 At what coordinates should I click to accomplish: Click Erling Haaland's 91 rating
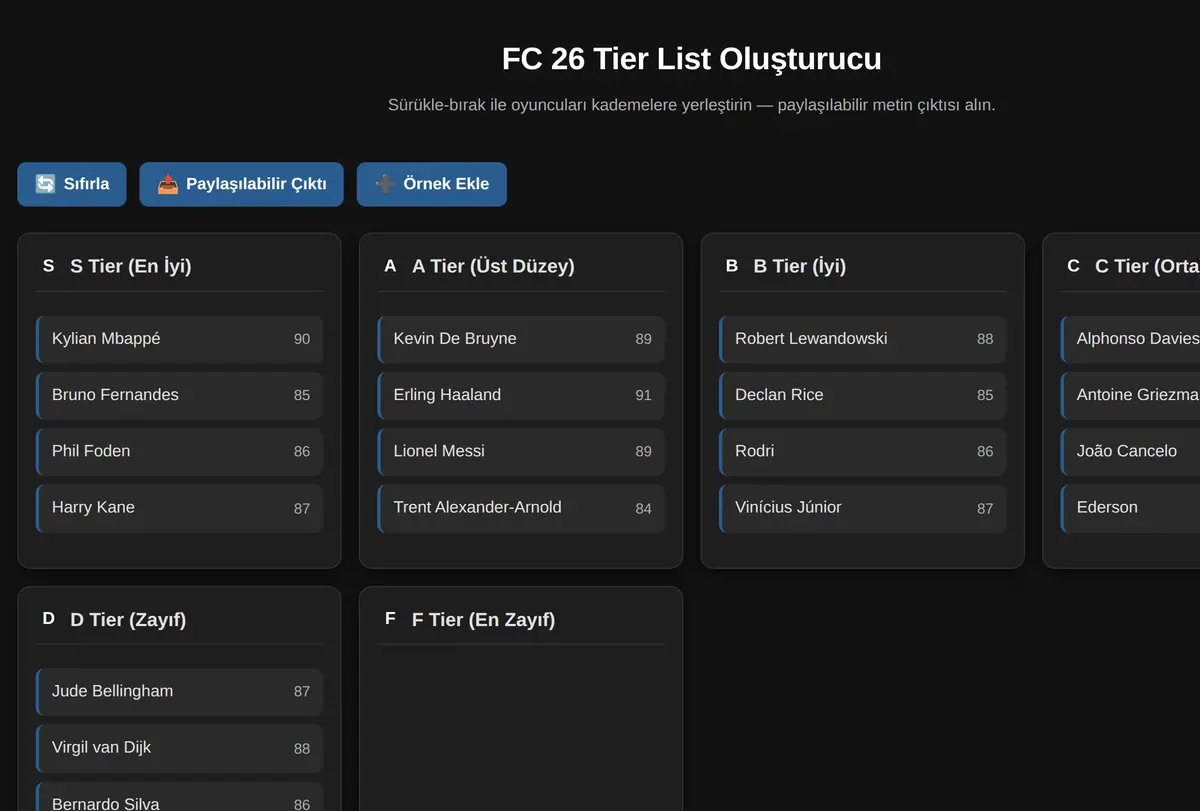[x=643, y=396]
